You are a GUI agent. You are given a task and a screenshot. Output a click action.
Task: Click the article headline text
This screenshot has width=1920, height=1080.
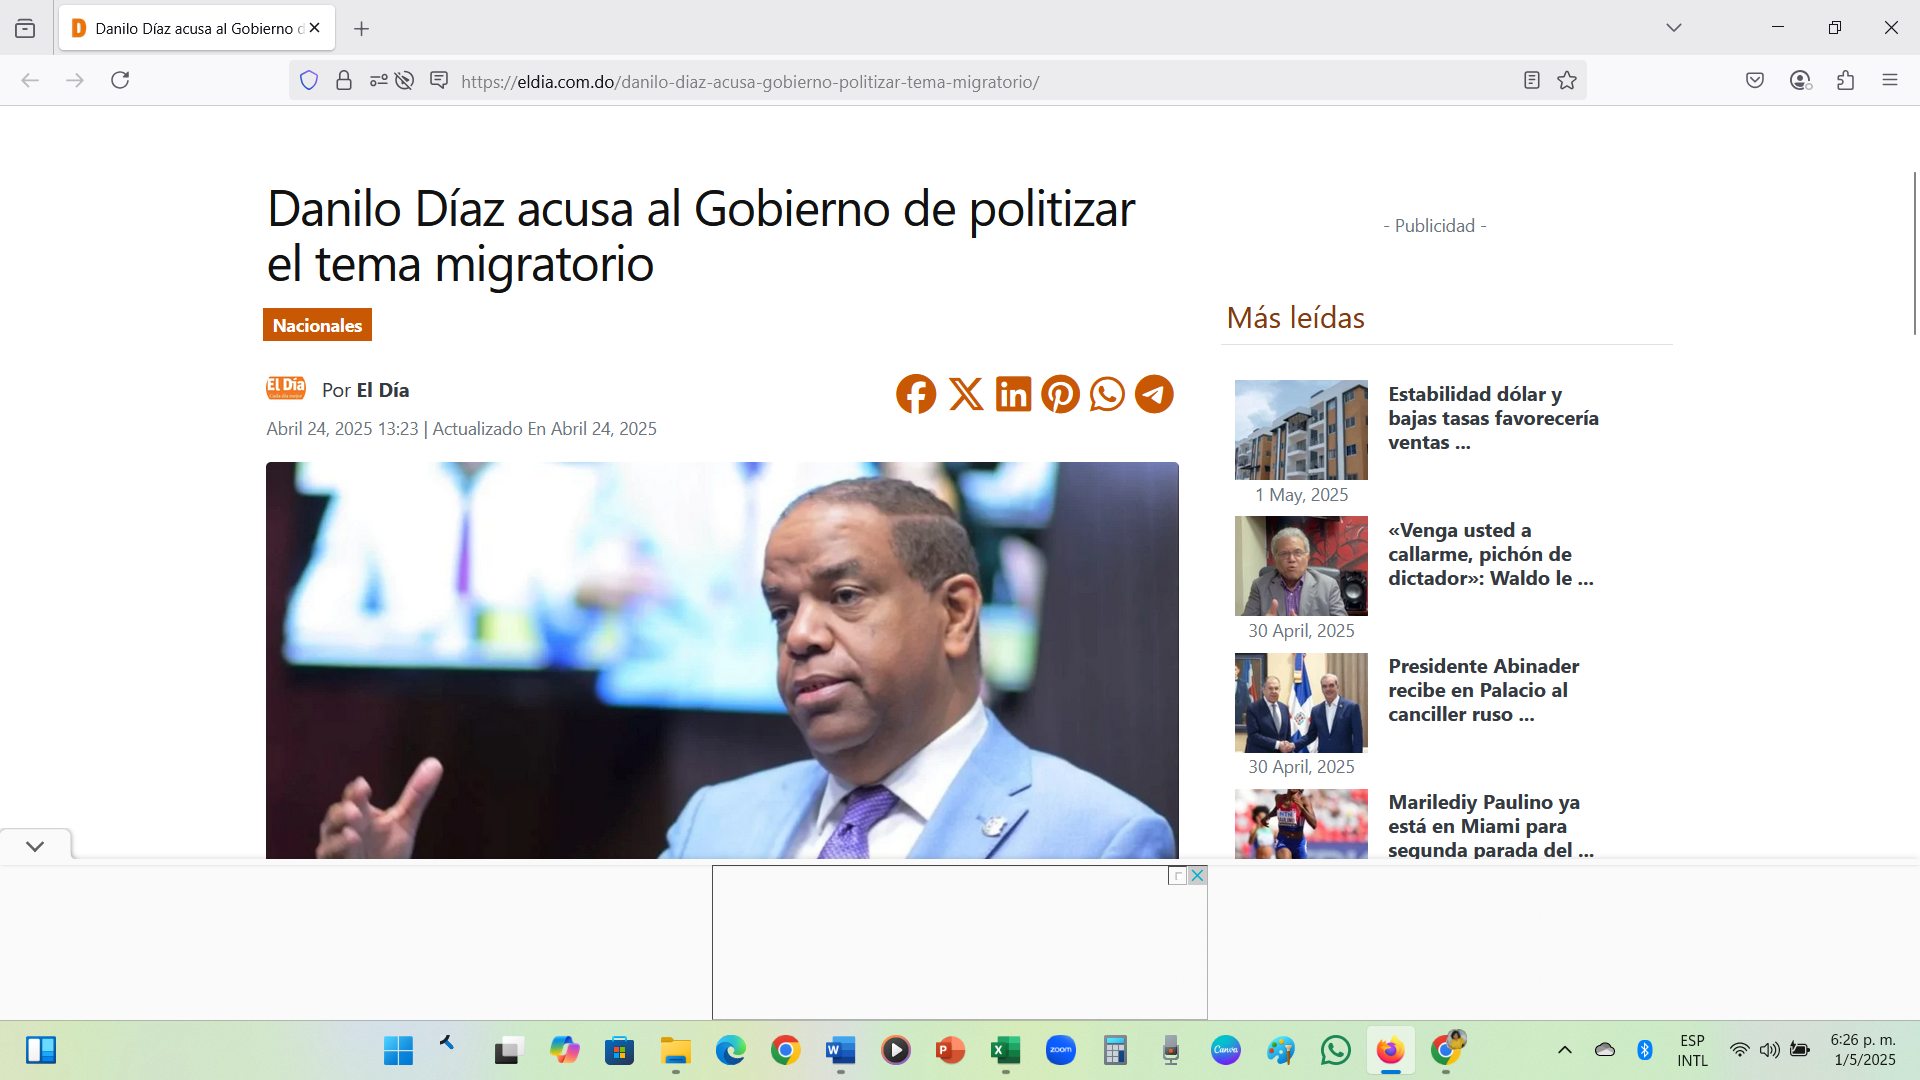point(700,236)
